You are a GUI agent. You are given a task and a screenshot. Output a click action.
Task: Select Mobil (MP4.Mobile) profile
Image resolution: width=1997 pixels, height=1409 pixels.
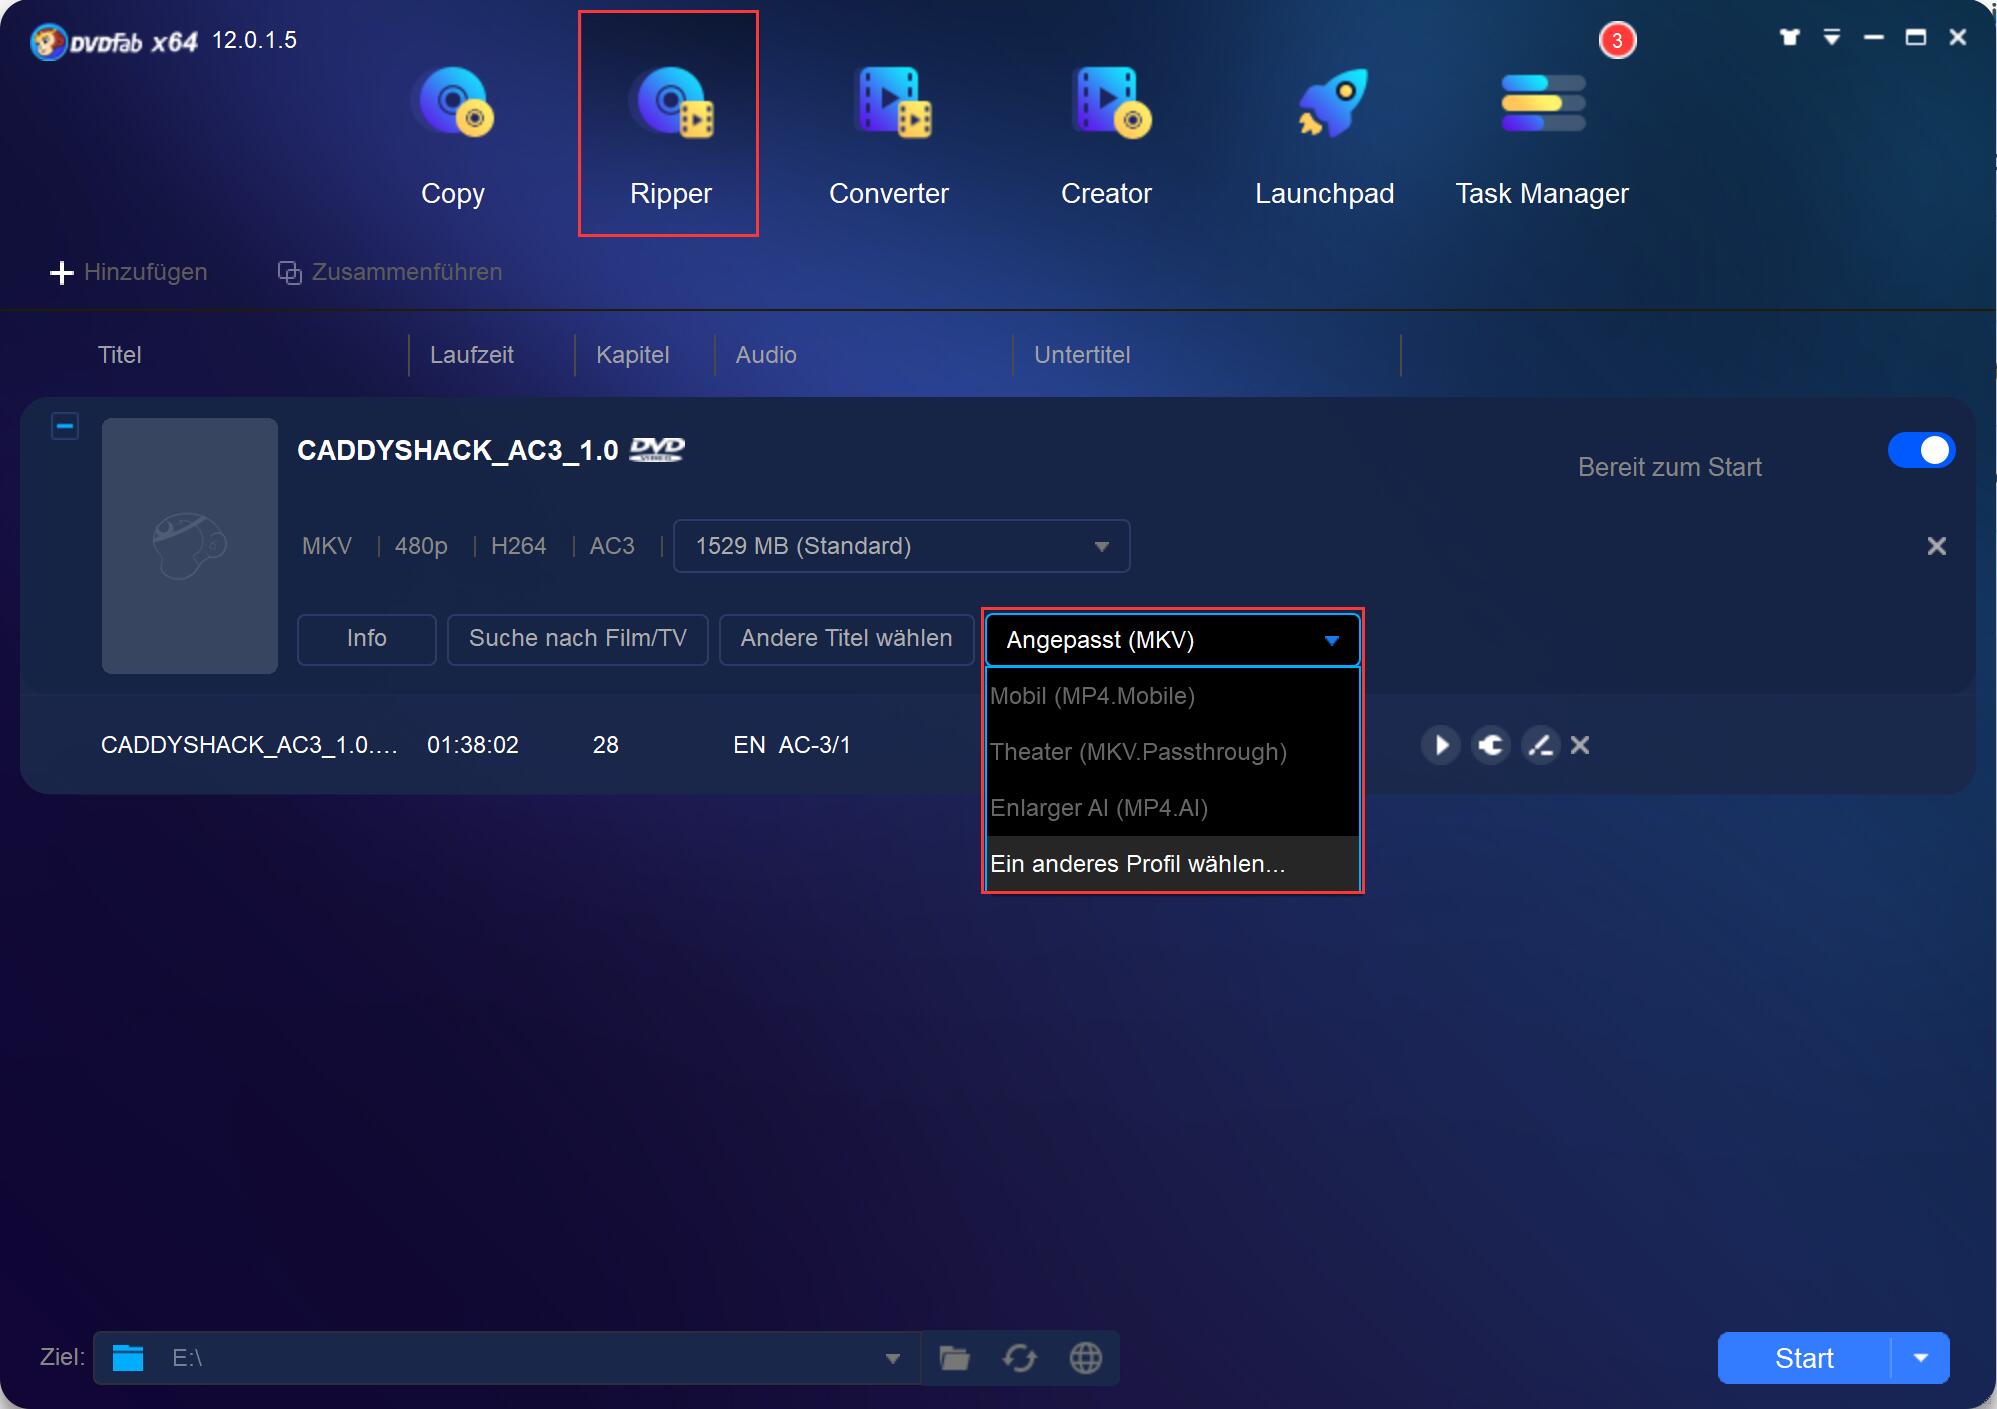(x=1172, y=696)
